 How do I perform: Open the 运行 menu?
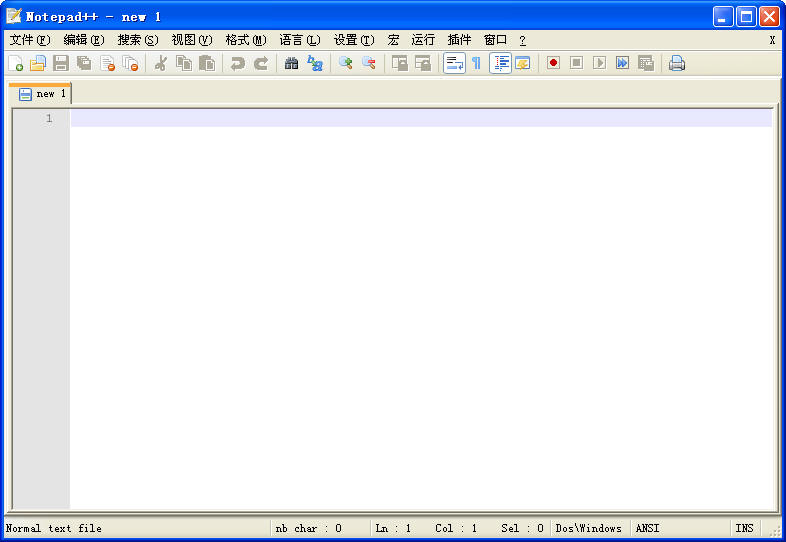pyautogui.click(x=423, y=40)
